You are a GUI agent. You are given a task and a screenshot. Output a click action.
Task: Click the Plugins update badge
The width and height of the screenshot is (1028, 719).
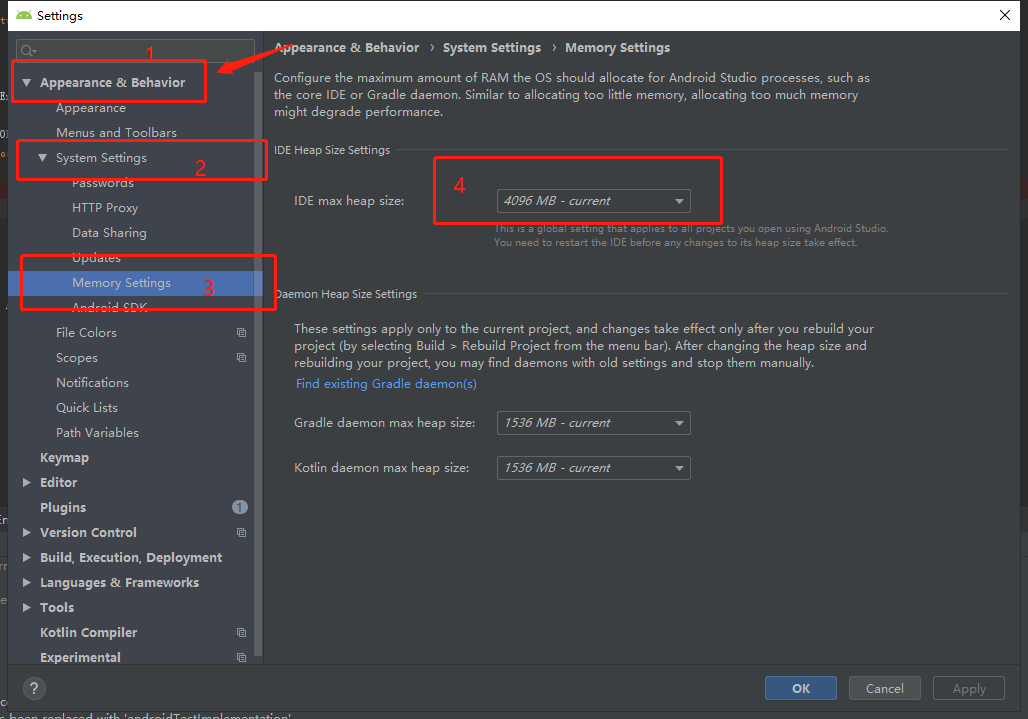239,507
